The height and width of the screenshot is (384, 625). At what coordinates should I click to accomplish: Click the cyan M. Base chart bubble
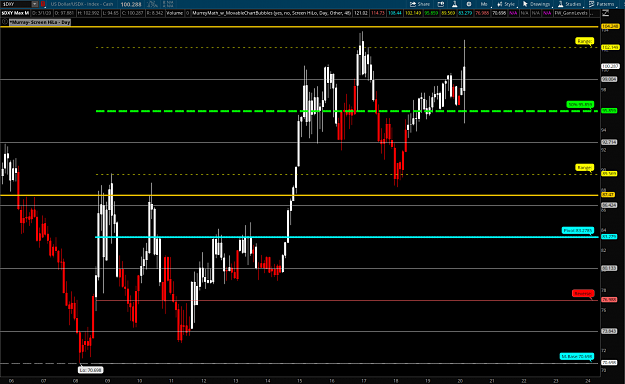(x=577, y=356)
